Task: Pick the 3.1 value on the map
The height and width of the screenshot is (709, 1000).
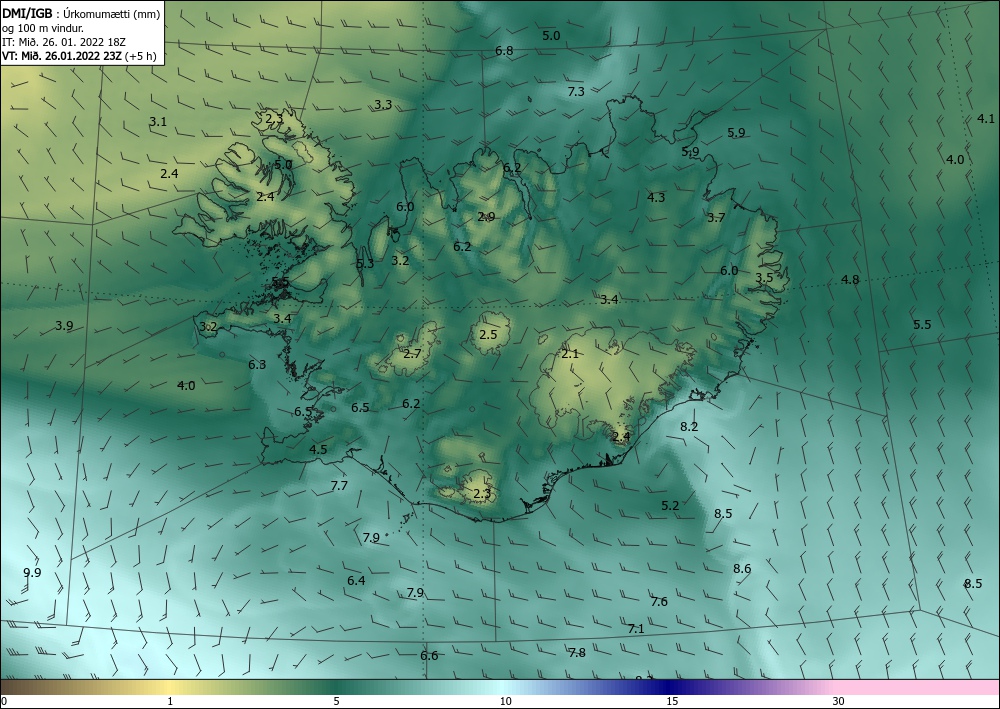Action: click(x=158, y=121)
